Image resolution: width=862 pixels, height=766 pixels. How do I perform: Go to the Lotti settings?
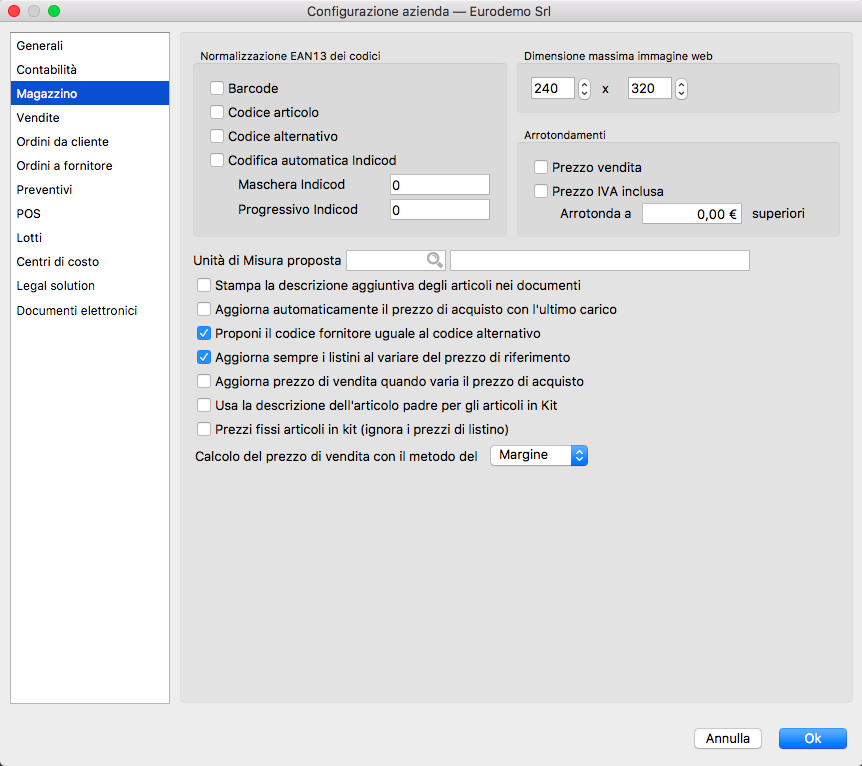point(30,238)
